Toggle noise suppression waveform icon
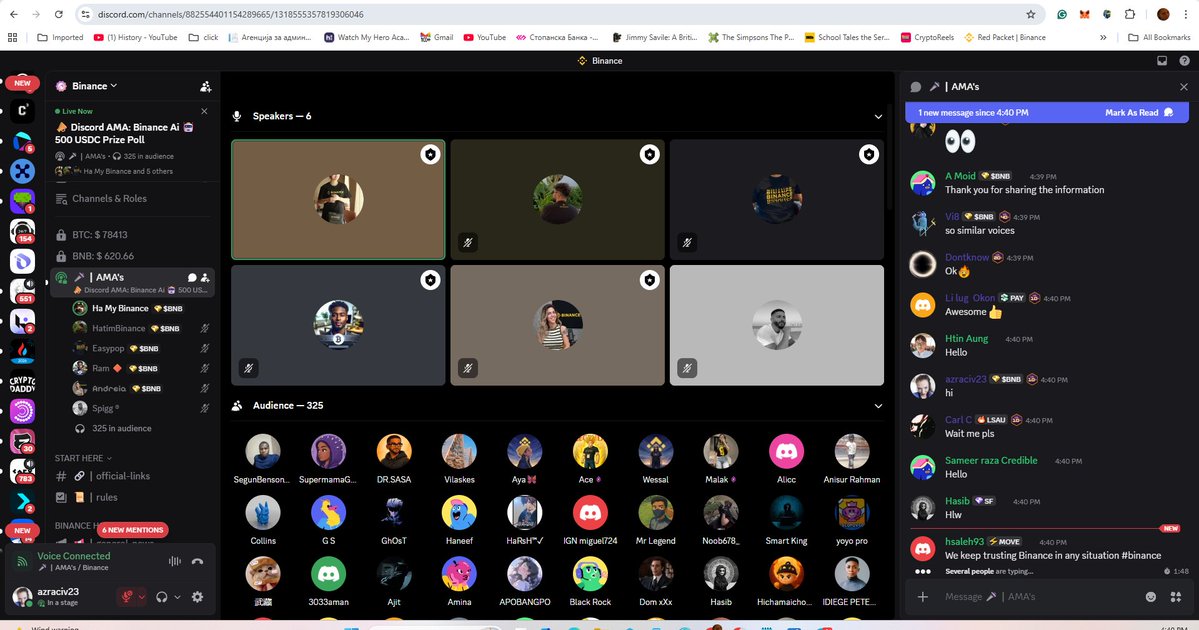 [x=174, y=561]
